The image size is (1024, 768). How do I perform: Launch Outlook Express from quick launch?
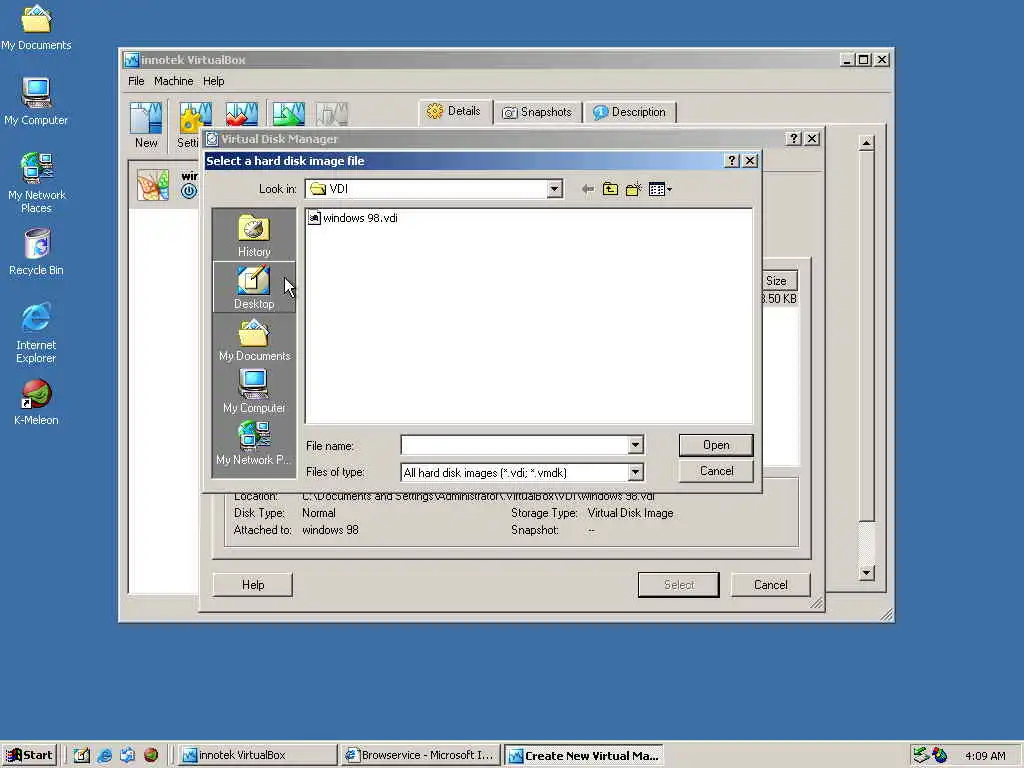click(x=127, y=755)
